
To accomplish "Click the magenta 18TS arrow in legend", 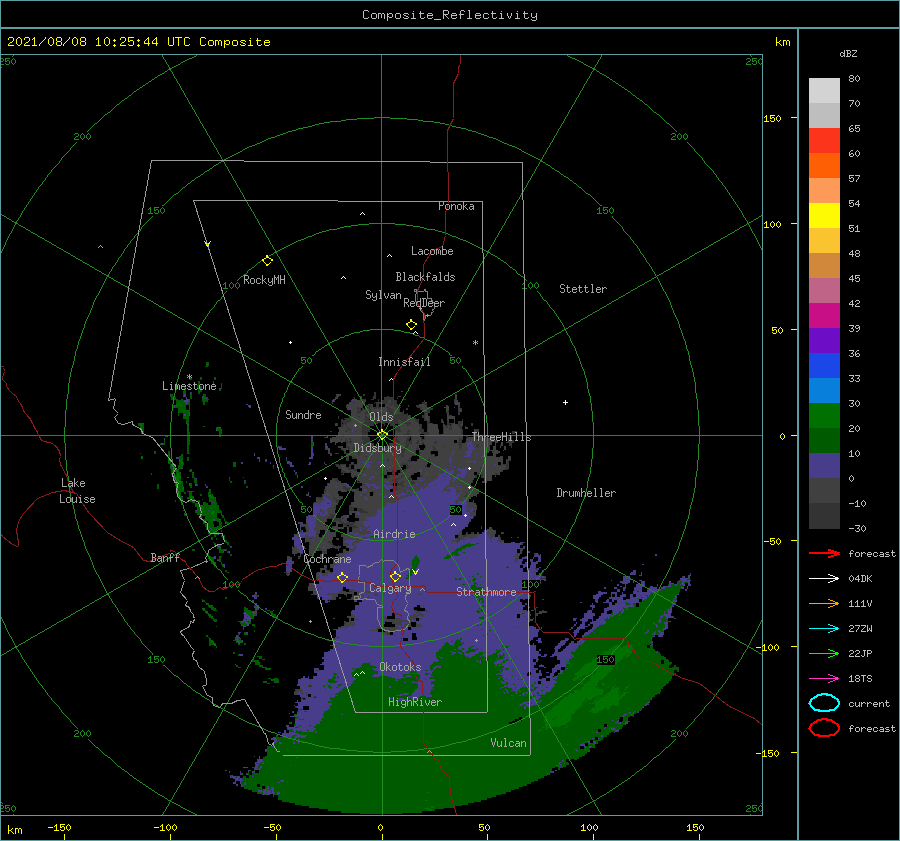I will tap(824, 678).
